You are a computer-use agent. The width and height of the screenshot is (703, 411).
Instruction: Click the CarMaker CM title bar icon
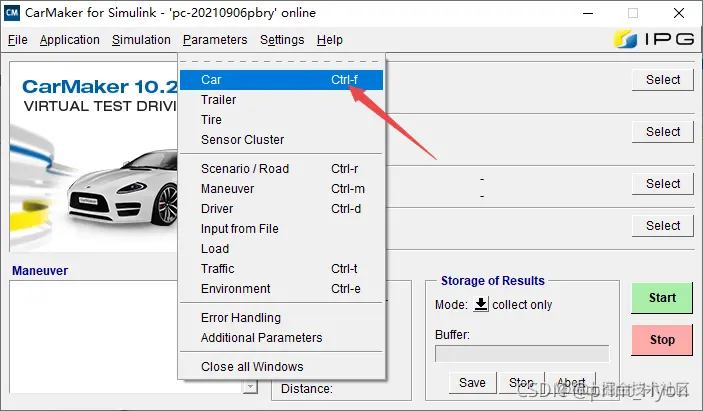[12, 13]
